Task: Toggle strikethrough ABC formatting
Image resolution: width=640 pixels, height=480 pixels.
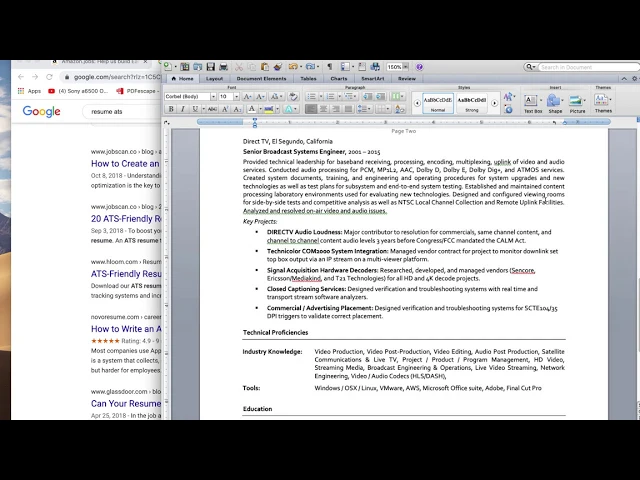Action: click(x=212, y=109)
